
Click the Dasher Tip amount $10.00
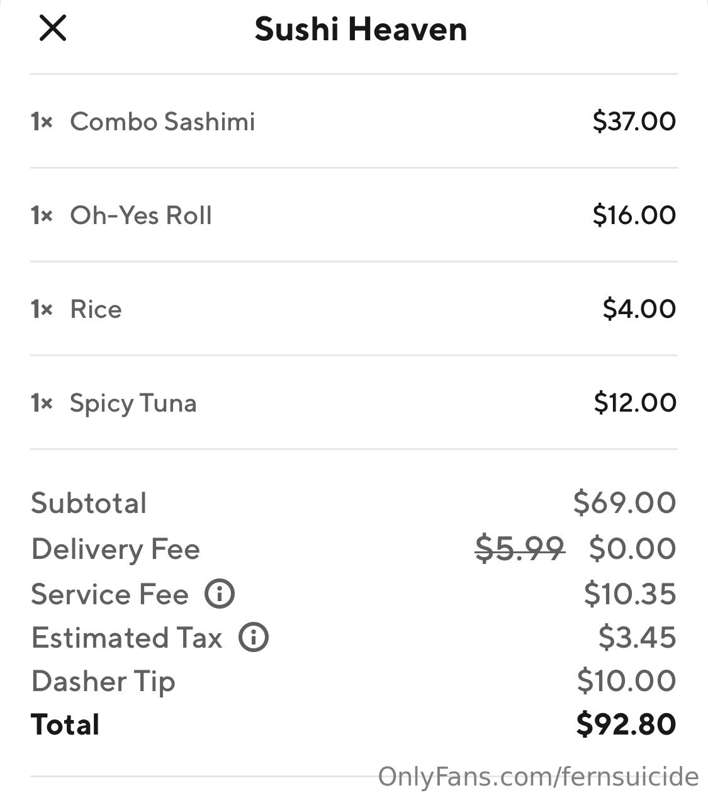click(627, 681)
